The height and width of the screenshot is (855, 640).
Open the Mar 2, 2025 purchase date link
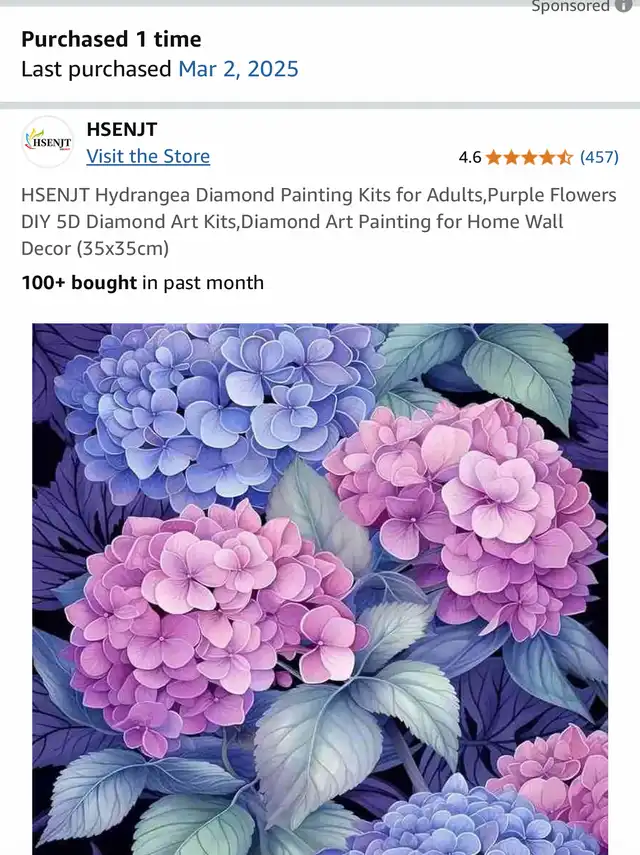click(238, 69)
